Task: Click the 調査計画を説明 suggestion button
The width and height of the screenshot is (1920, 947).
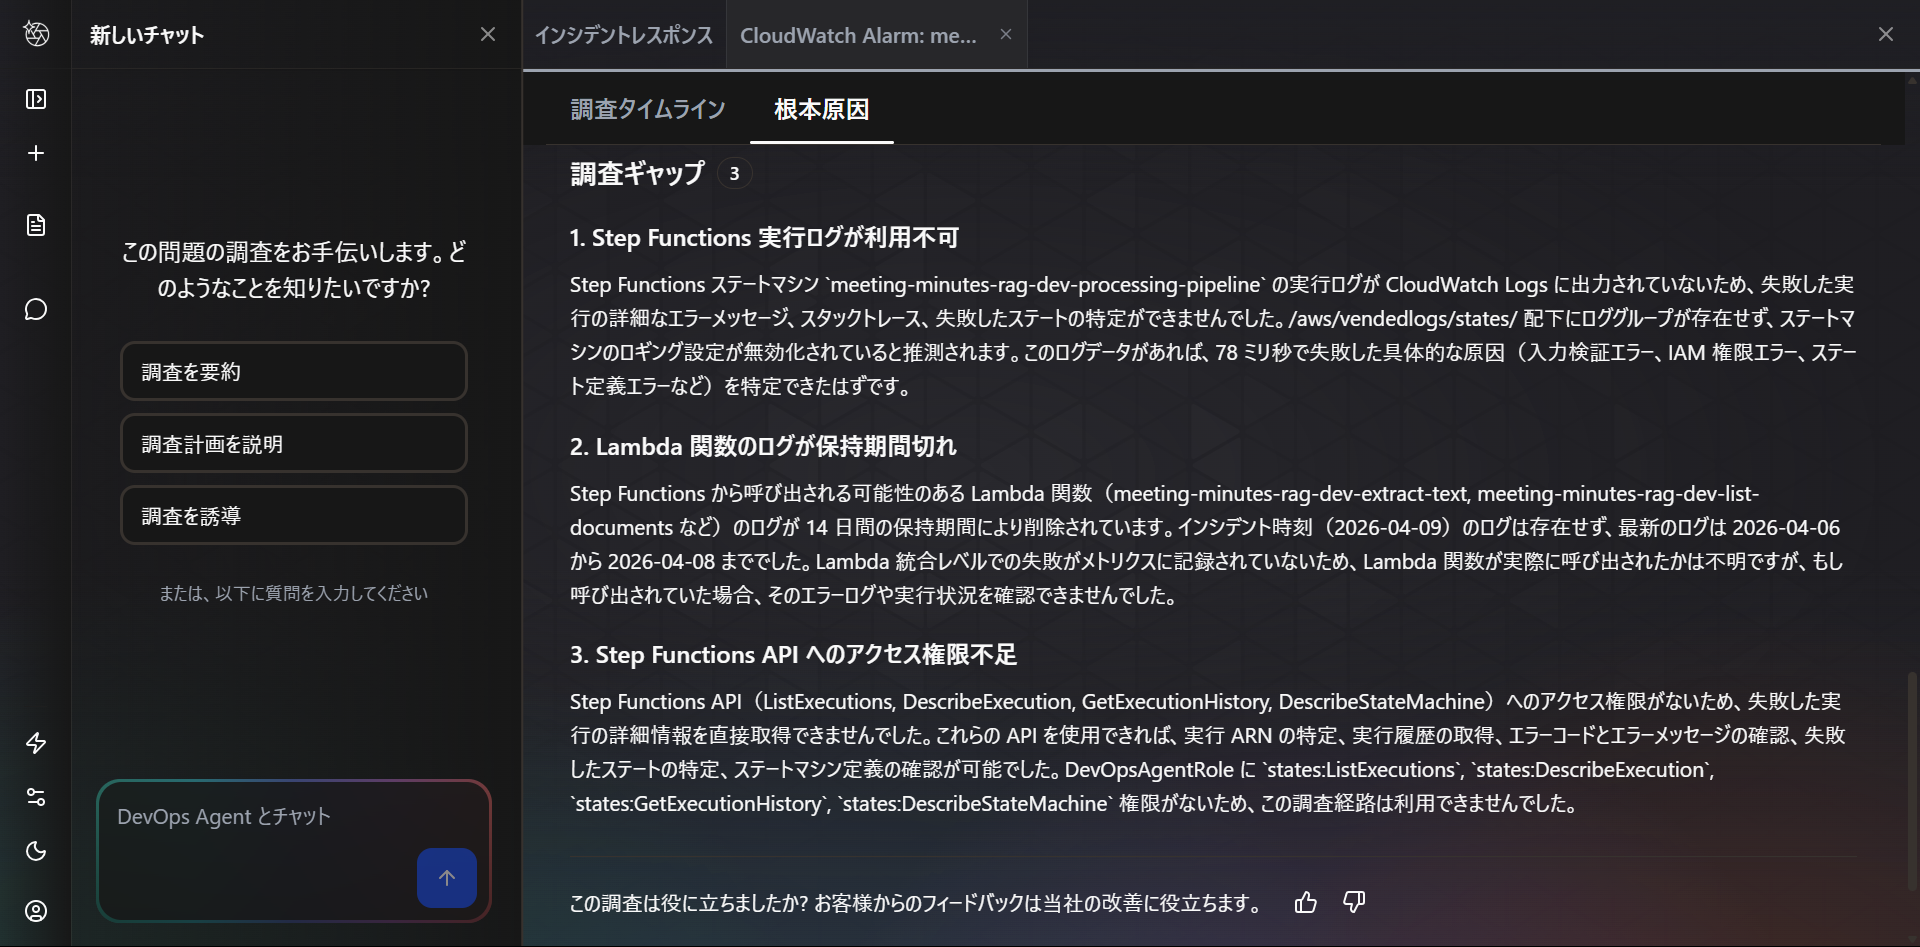Action: point(293,444)
